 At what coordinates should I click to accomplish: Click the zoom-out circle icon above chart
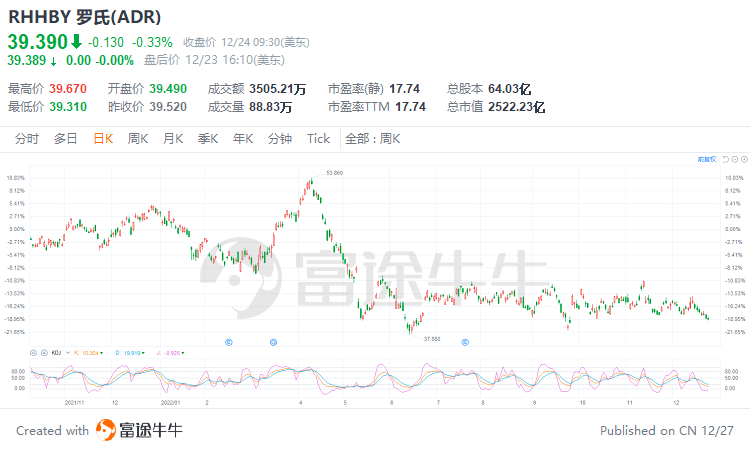[x=735, y=159]
